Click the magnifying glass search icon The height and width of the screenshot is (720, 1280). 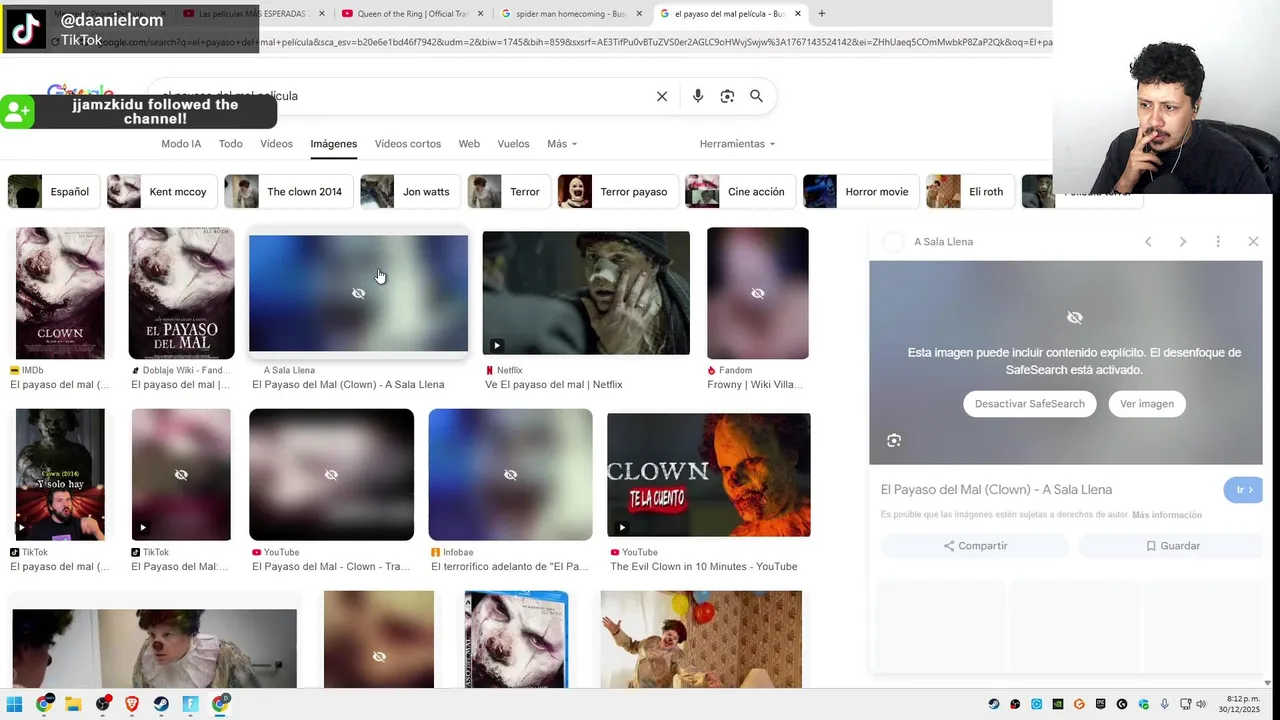point(757,96)
